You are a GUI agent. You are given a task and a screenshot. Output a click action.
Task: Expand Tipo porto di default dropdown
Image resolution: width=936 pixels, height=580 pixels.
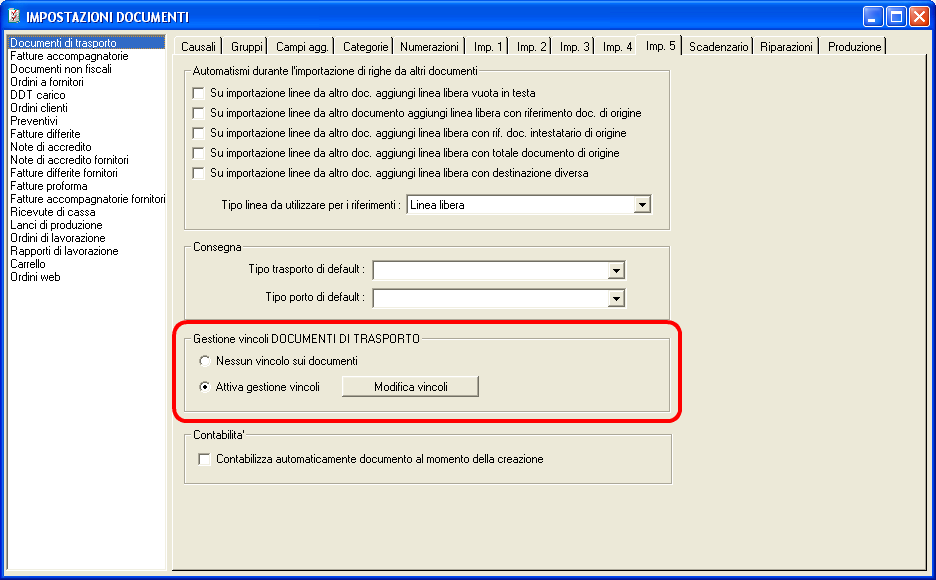pos(616,298)
